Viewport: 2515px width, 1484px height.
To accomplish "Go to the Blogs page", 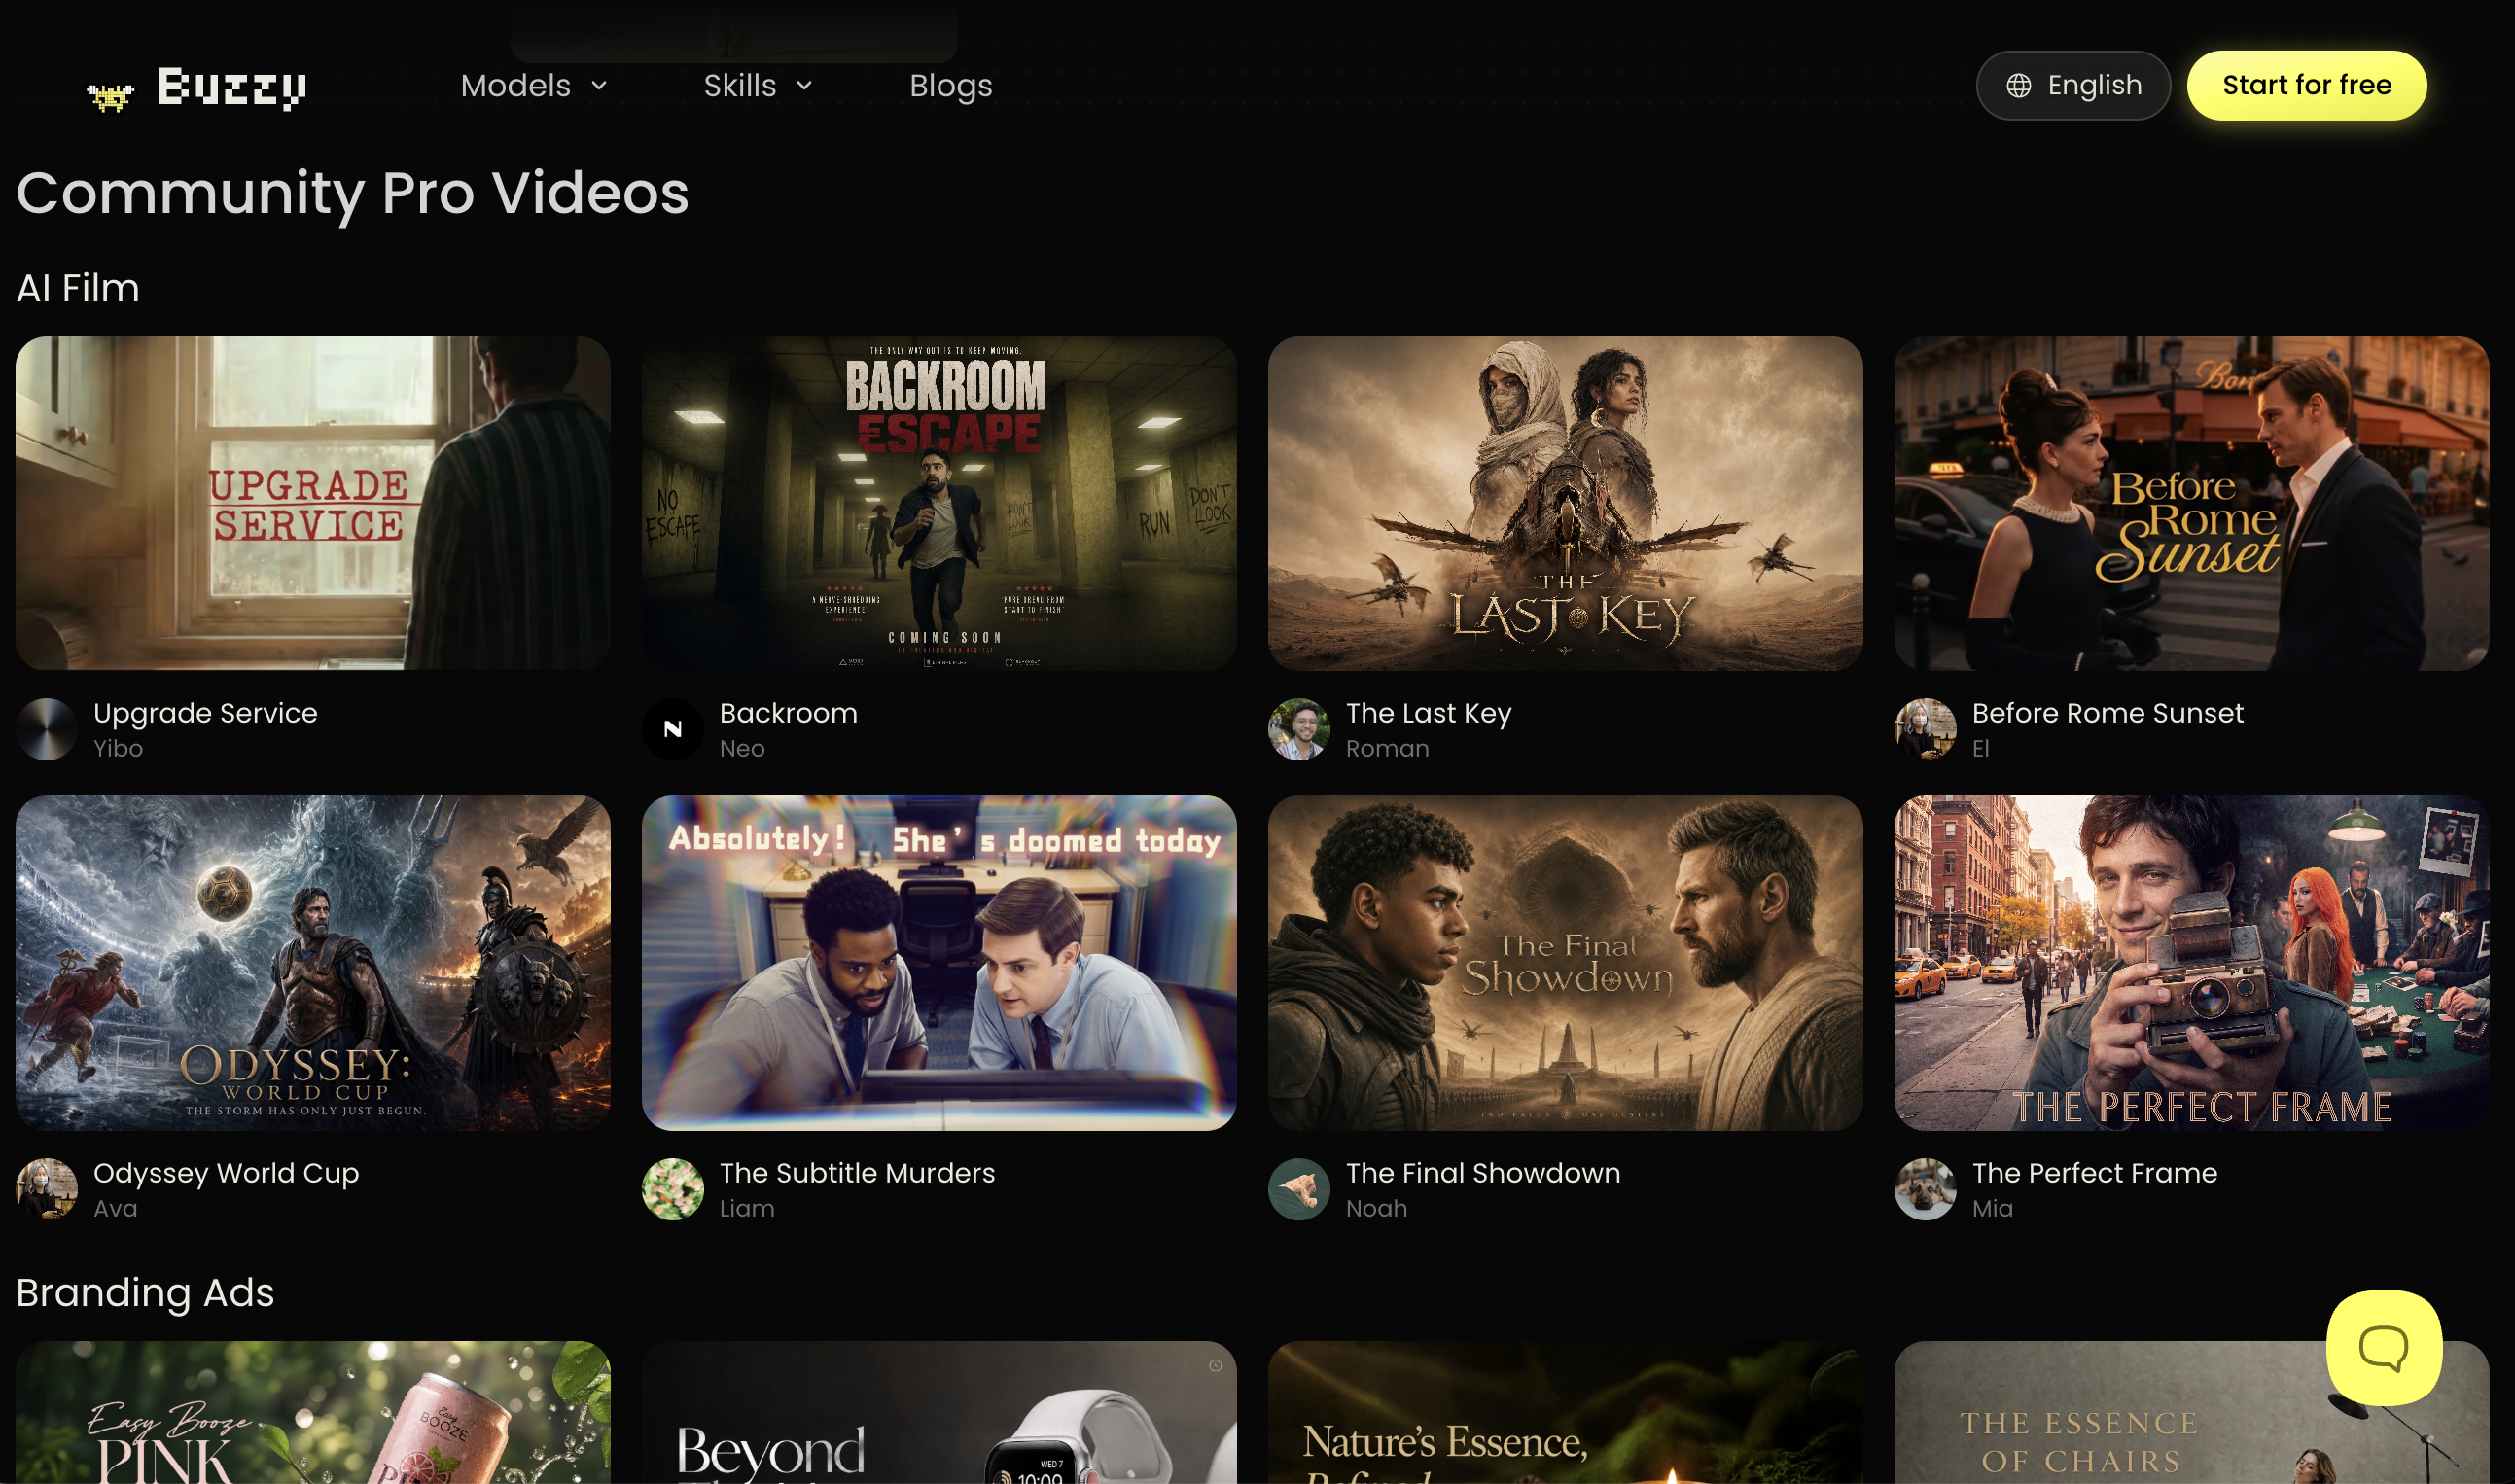I will pos(951,86).
